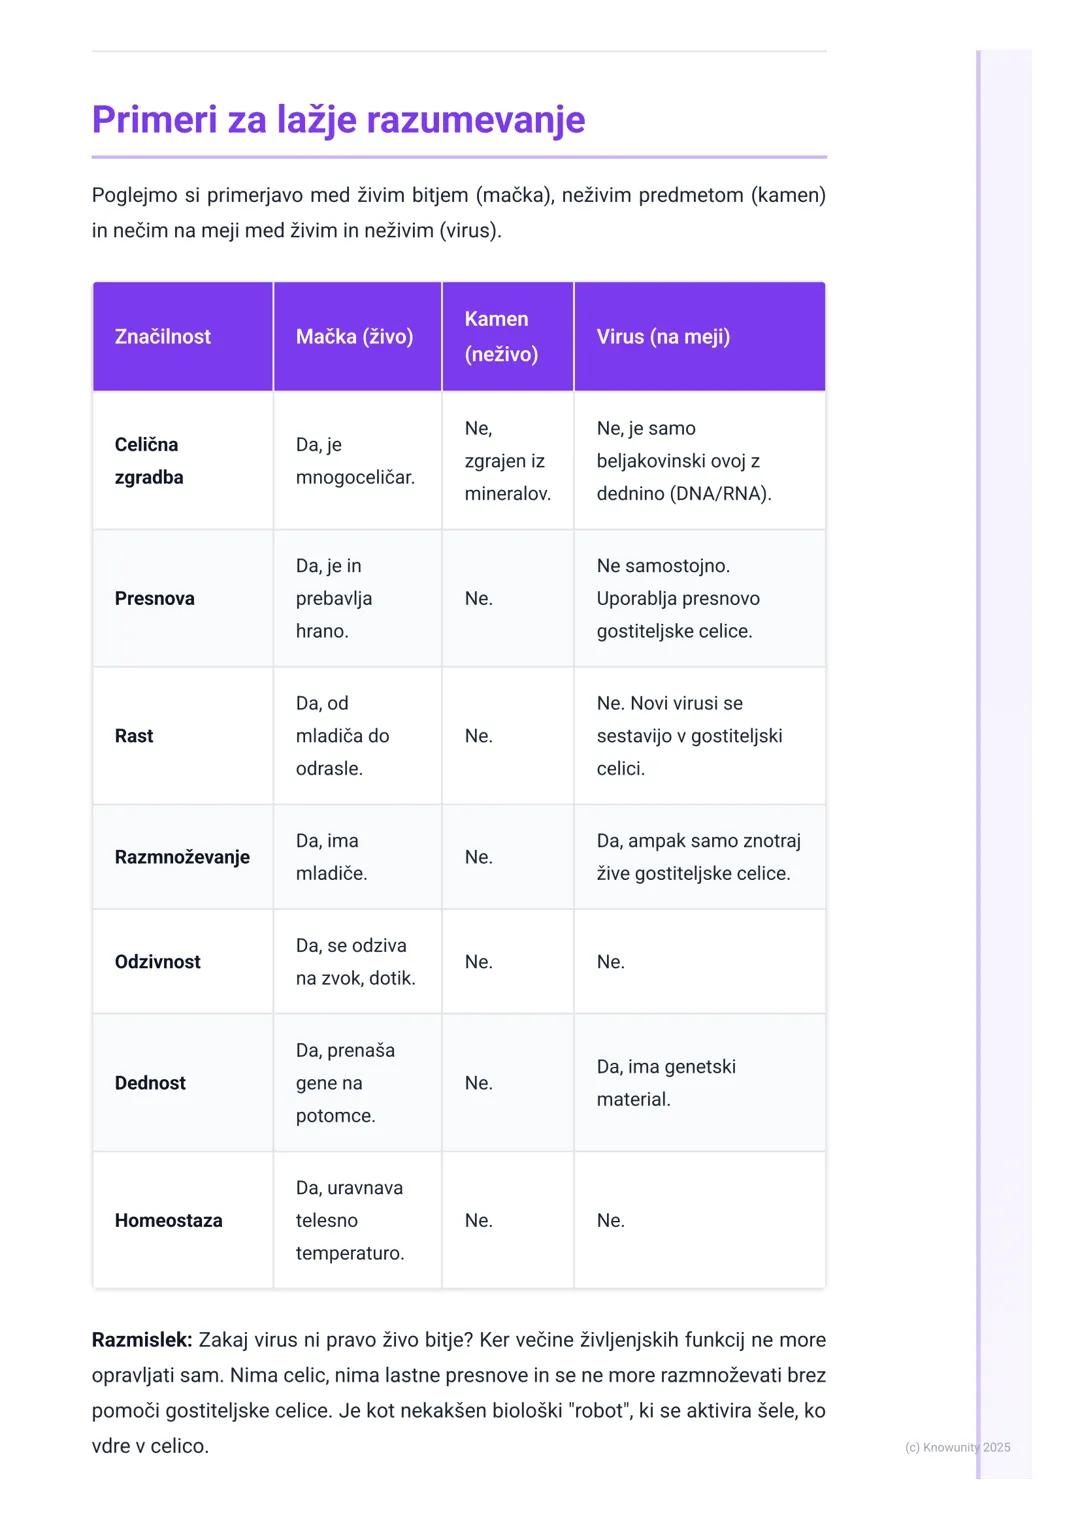Click the cell "Ne, zgrajen iz mineralov."

click(507, 461)
